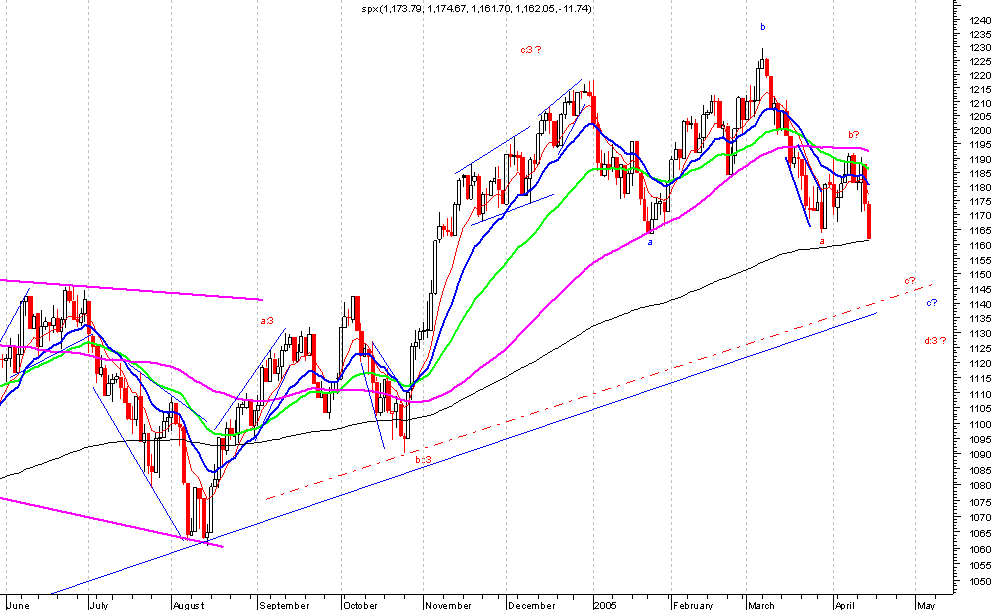Viewport: 994px width, 610px height.
Task: Click the red 'd:3 ?' projection label
Action: point(935,341)
